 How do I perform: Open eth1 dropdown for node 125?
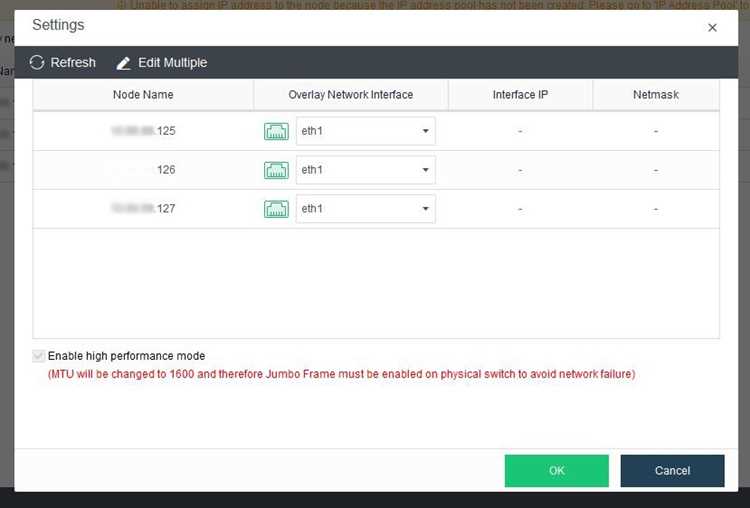[365, 131]
